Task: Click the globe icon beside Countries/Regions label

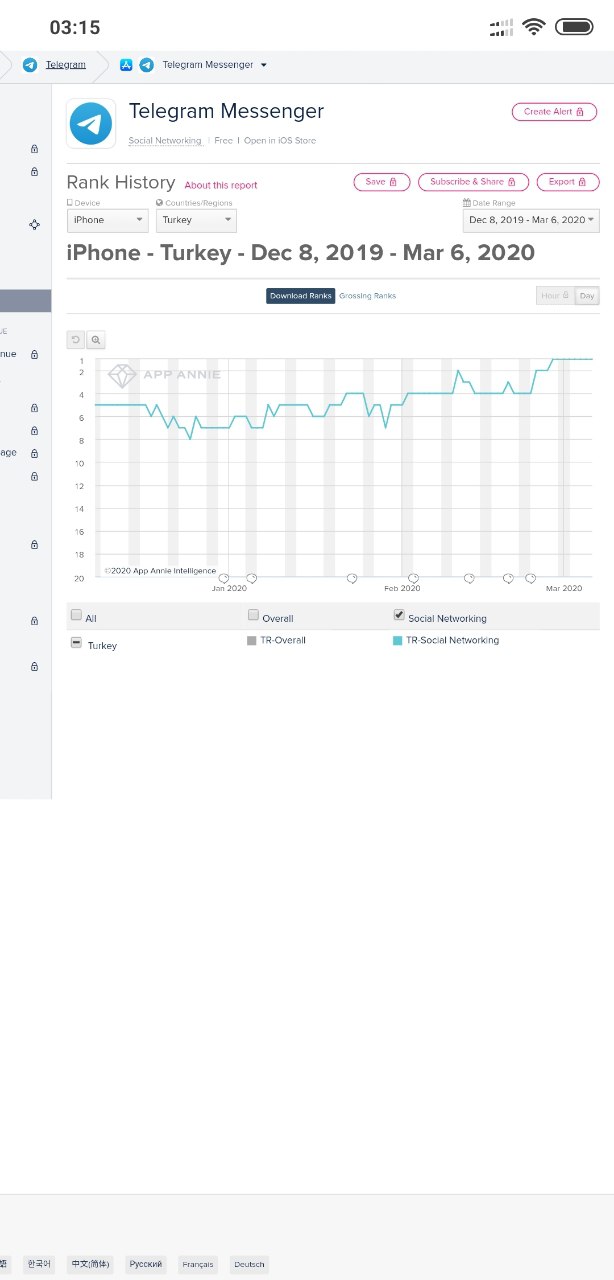Action: [159, 203]
